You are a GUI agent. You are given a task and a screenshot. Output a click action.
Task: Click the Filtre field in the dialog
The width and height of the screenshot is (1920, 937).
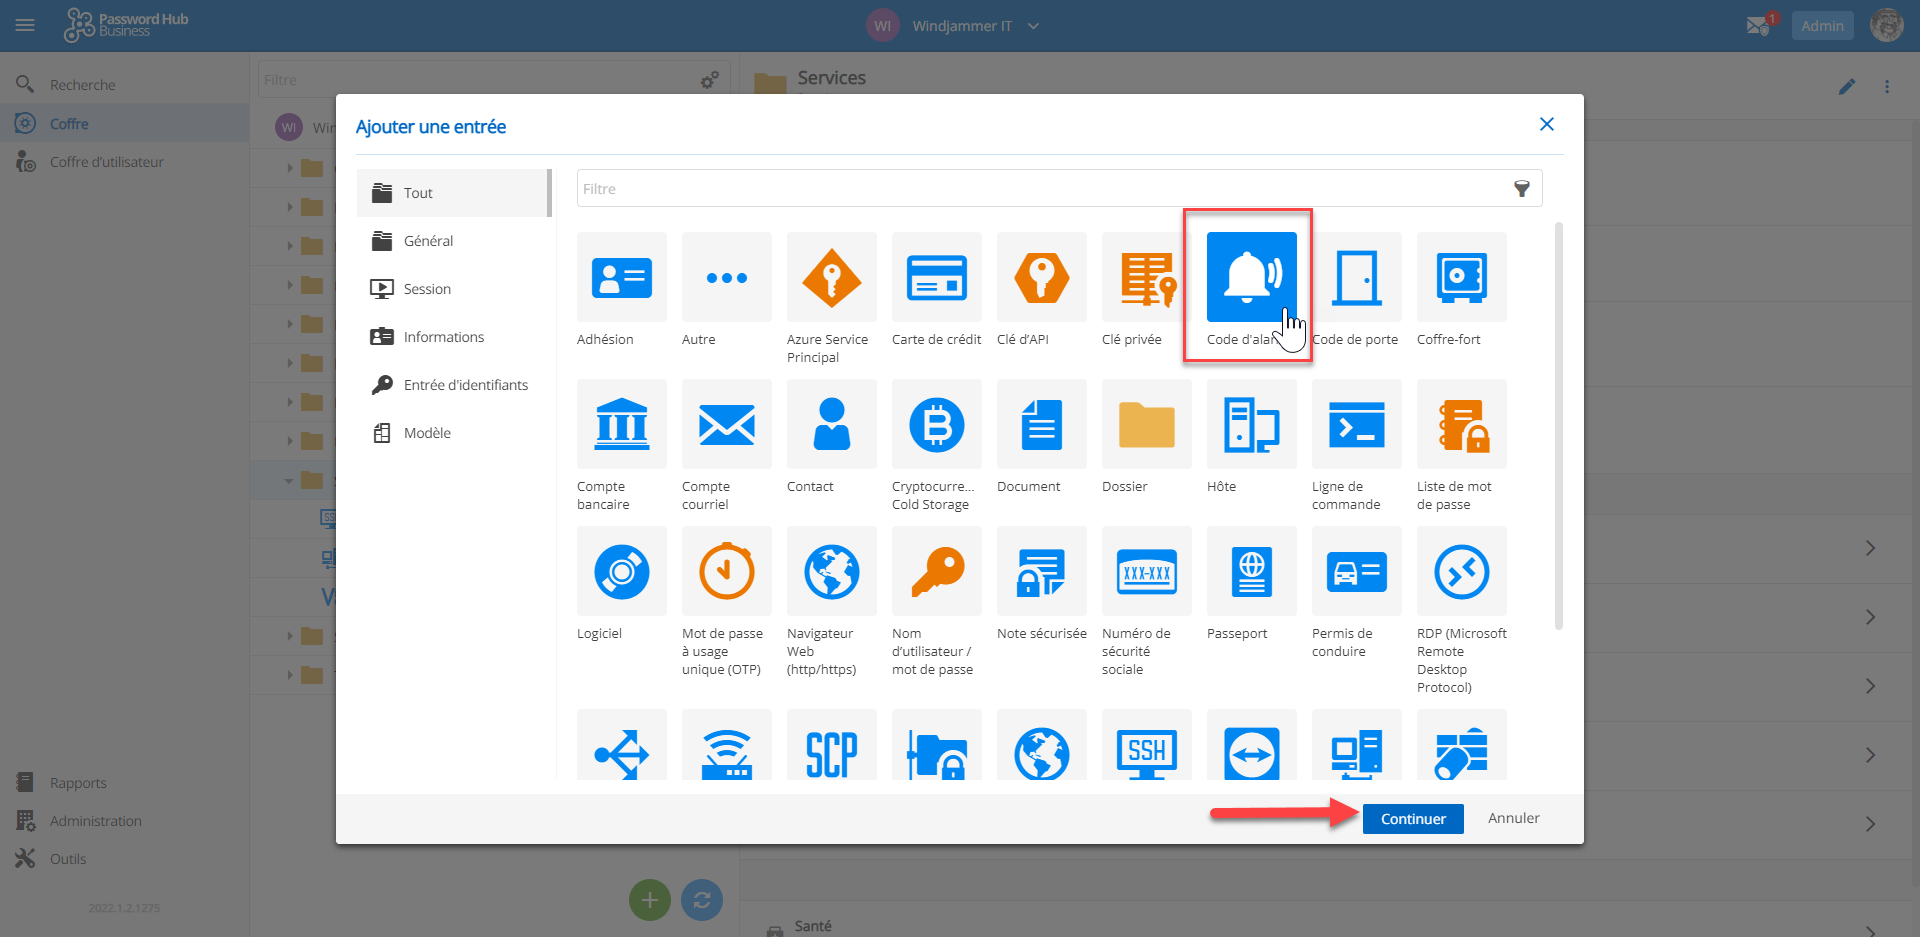click(1040, 189)
